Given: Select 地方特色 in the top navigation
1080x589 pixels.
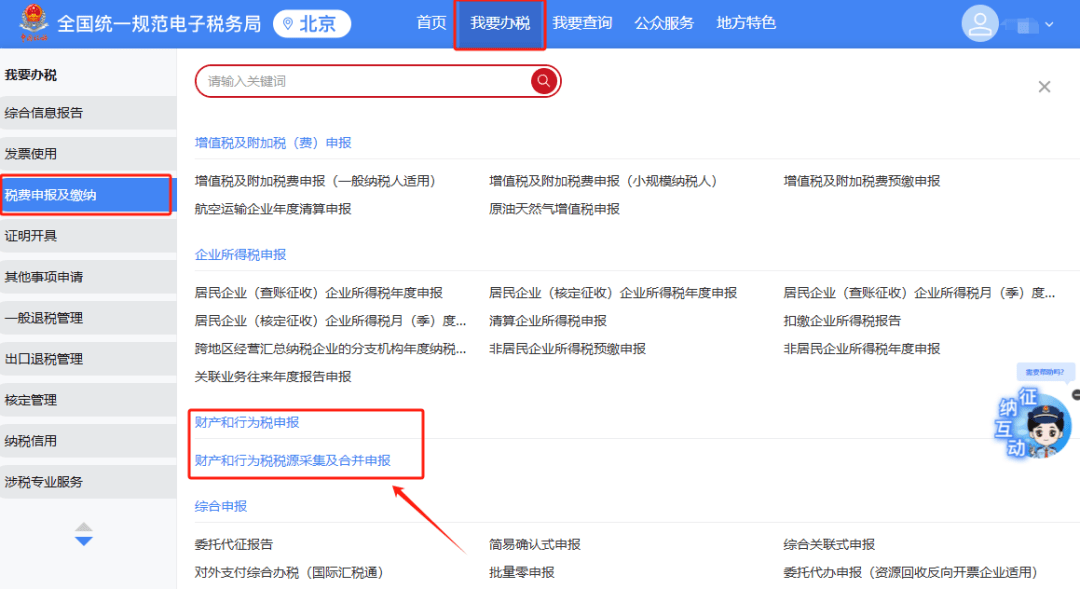Looking at the screenshot, I should 744,23.
